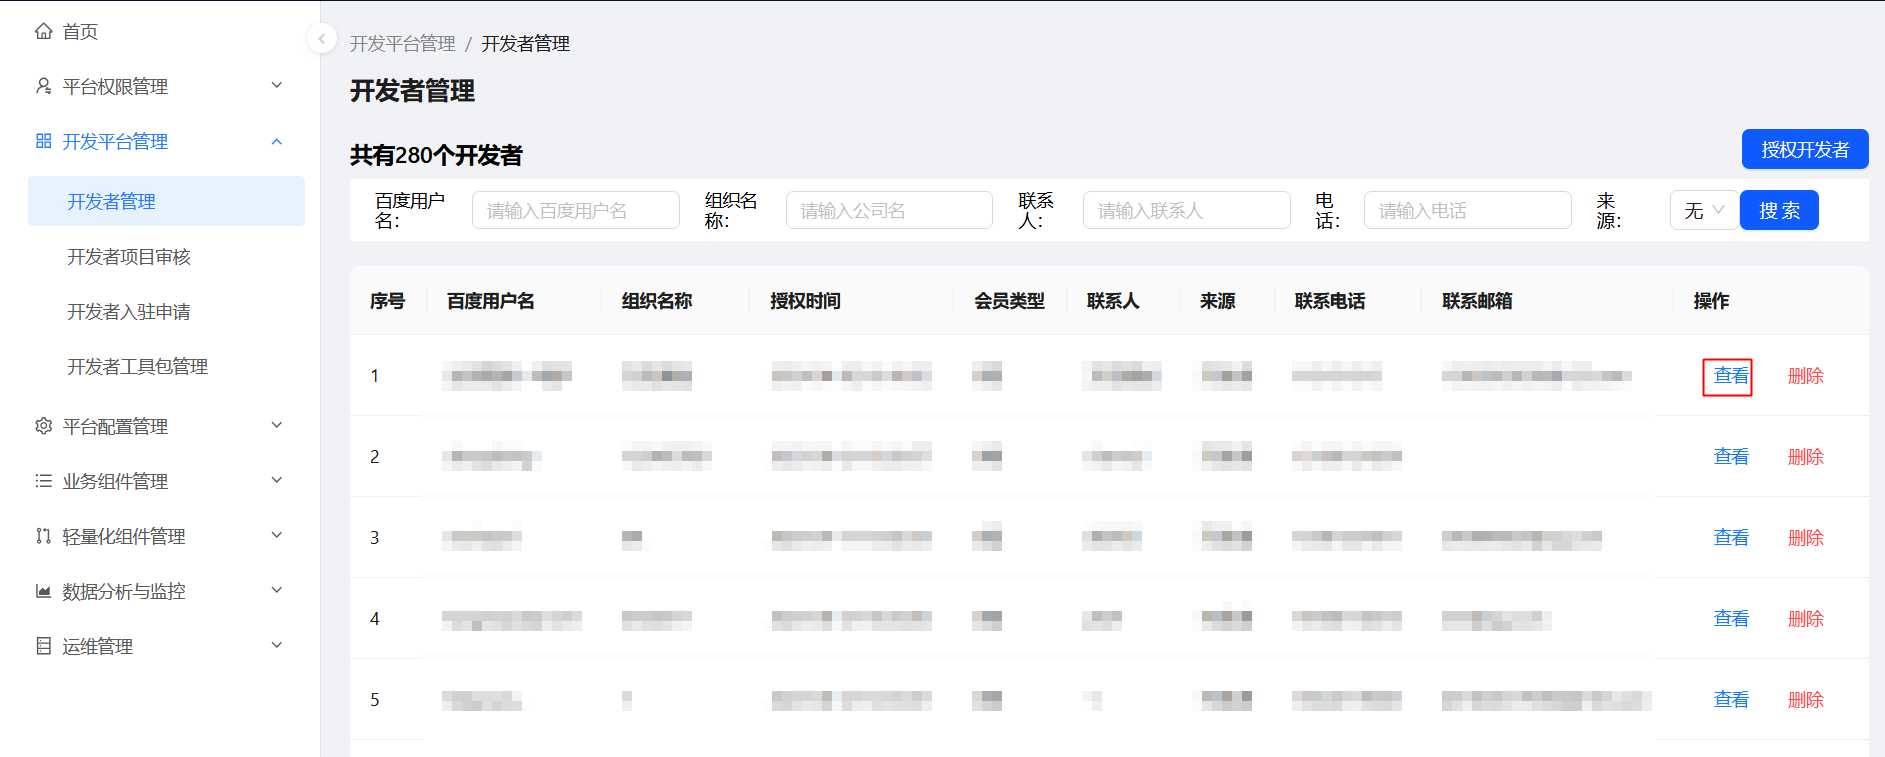Image resolution: width=1885 pixels, height=757 pixels.
Task: Click the home icon beside 首页
Action: click(43, 32)
